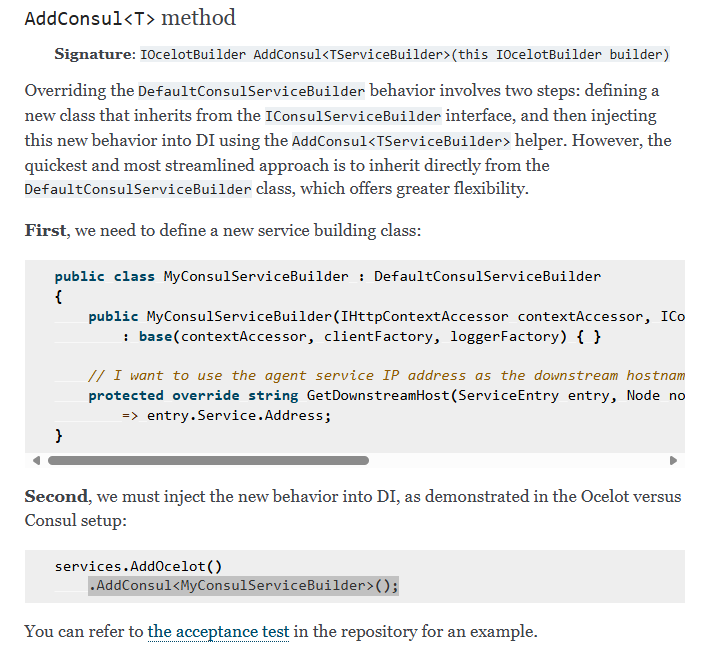This screenshot has width=712, height=656.
Task: Click the base(contextAccessor, clientFactory, loggerFactory) line
Action: (362, 336)
